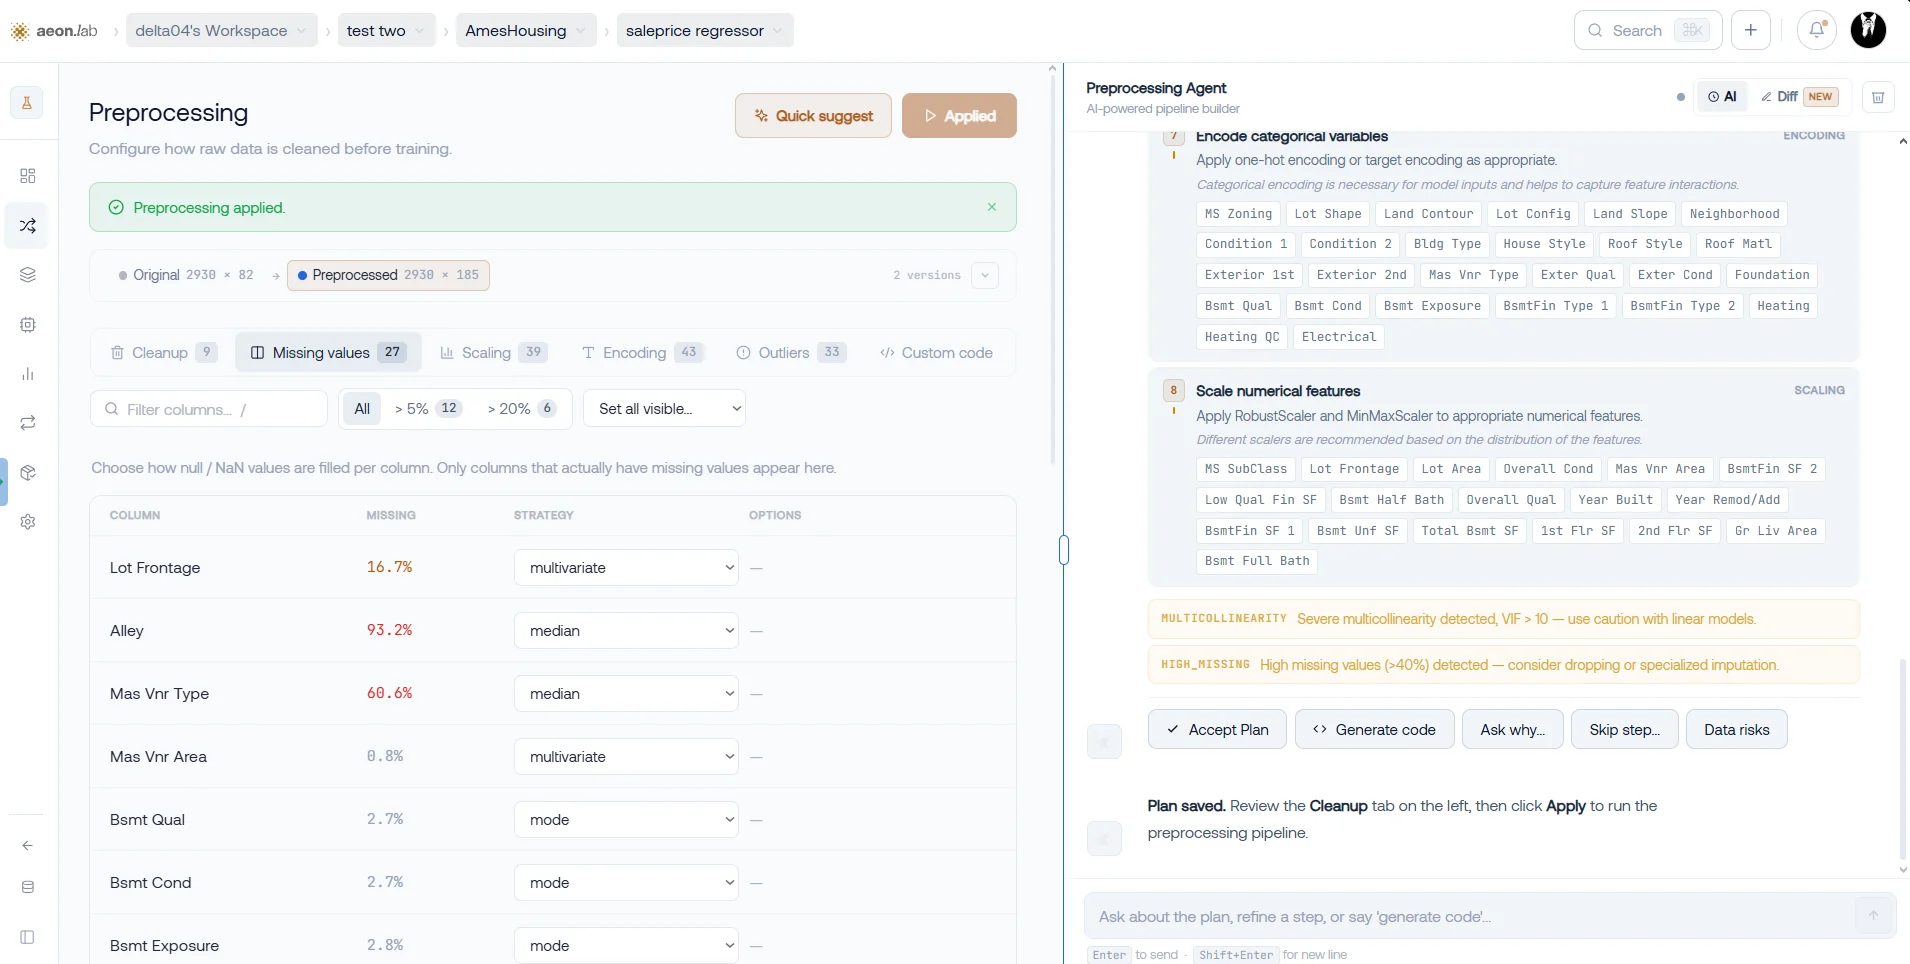Open the bar chart icon in sidebar
The height and width of the screenshot is (964, 1910).
[x=28, y=374]
